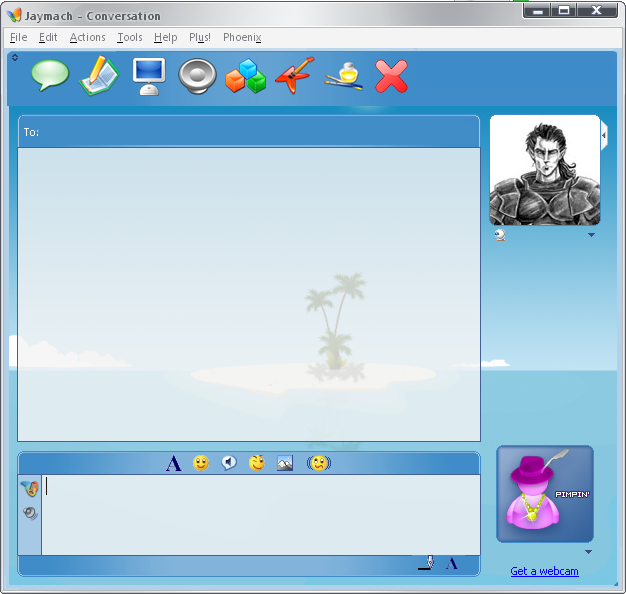Click inside the message typing box
Viewport: 626px width, 594px height.
point(260,515)
